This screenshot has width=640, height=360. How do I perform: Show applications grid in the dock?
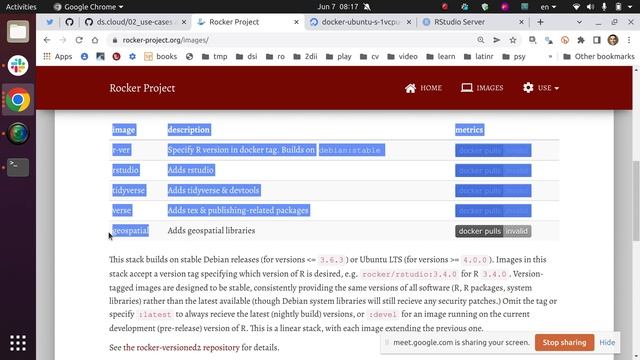(x=18, y=343)
